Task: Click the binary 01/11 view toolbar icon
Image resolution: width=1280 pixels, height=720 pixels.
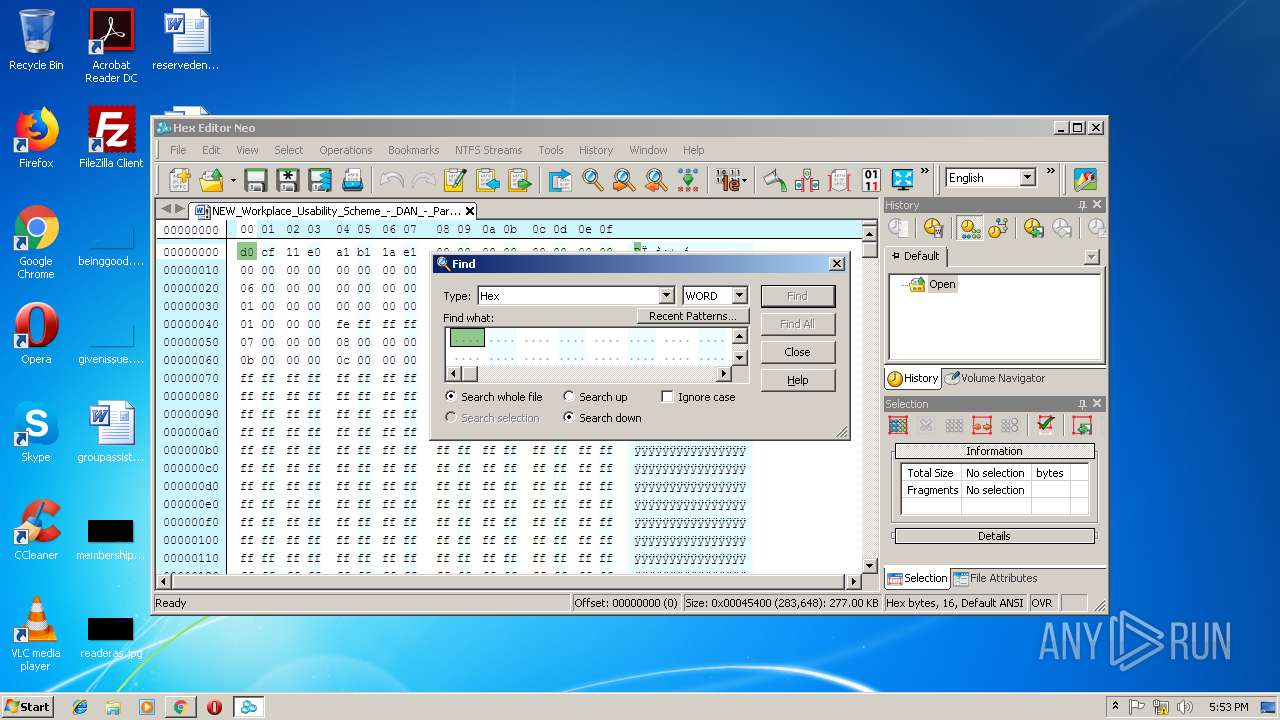Action: click(x=871, y=180)
